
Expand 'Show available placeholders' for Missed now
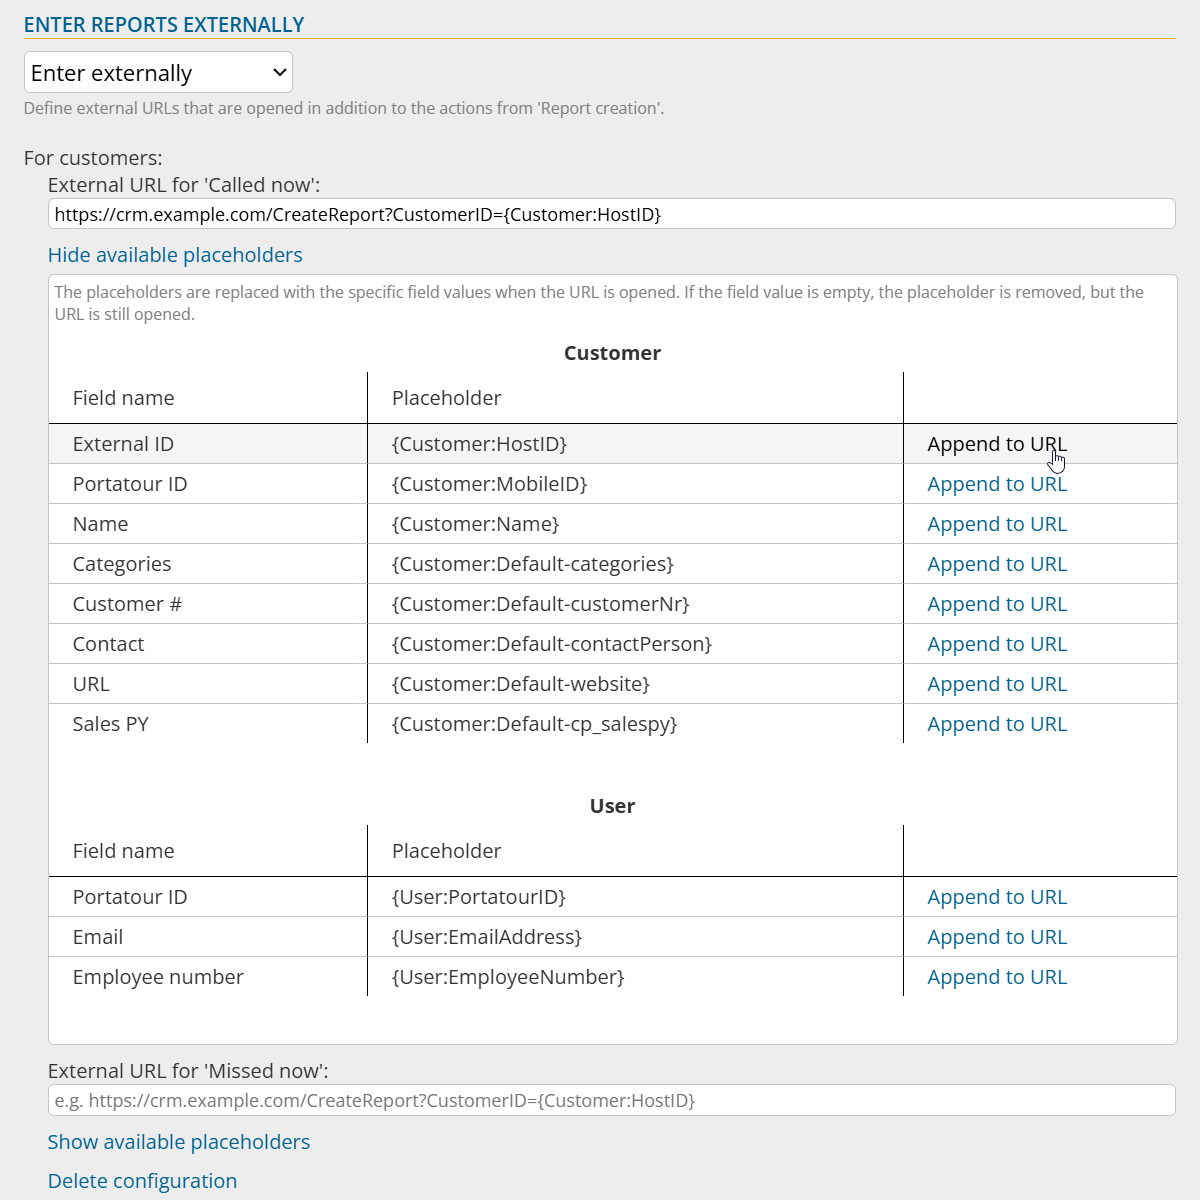pyautogui.click(x=179, y=1142)
